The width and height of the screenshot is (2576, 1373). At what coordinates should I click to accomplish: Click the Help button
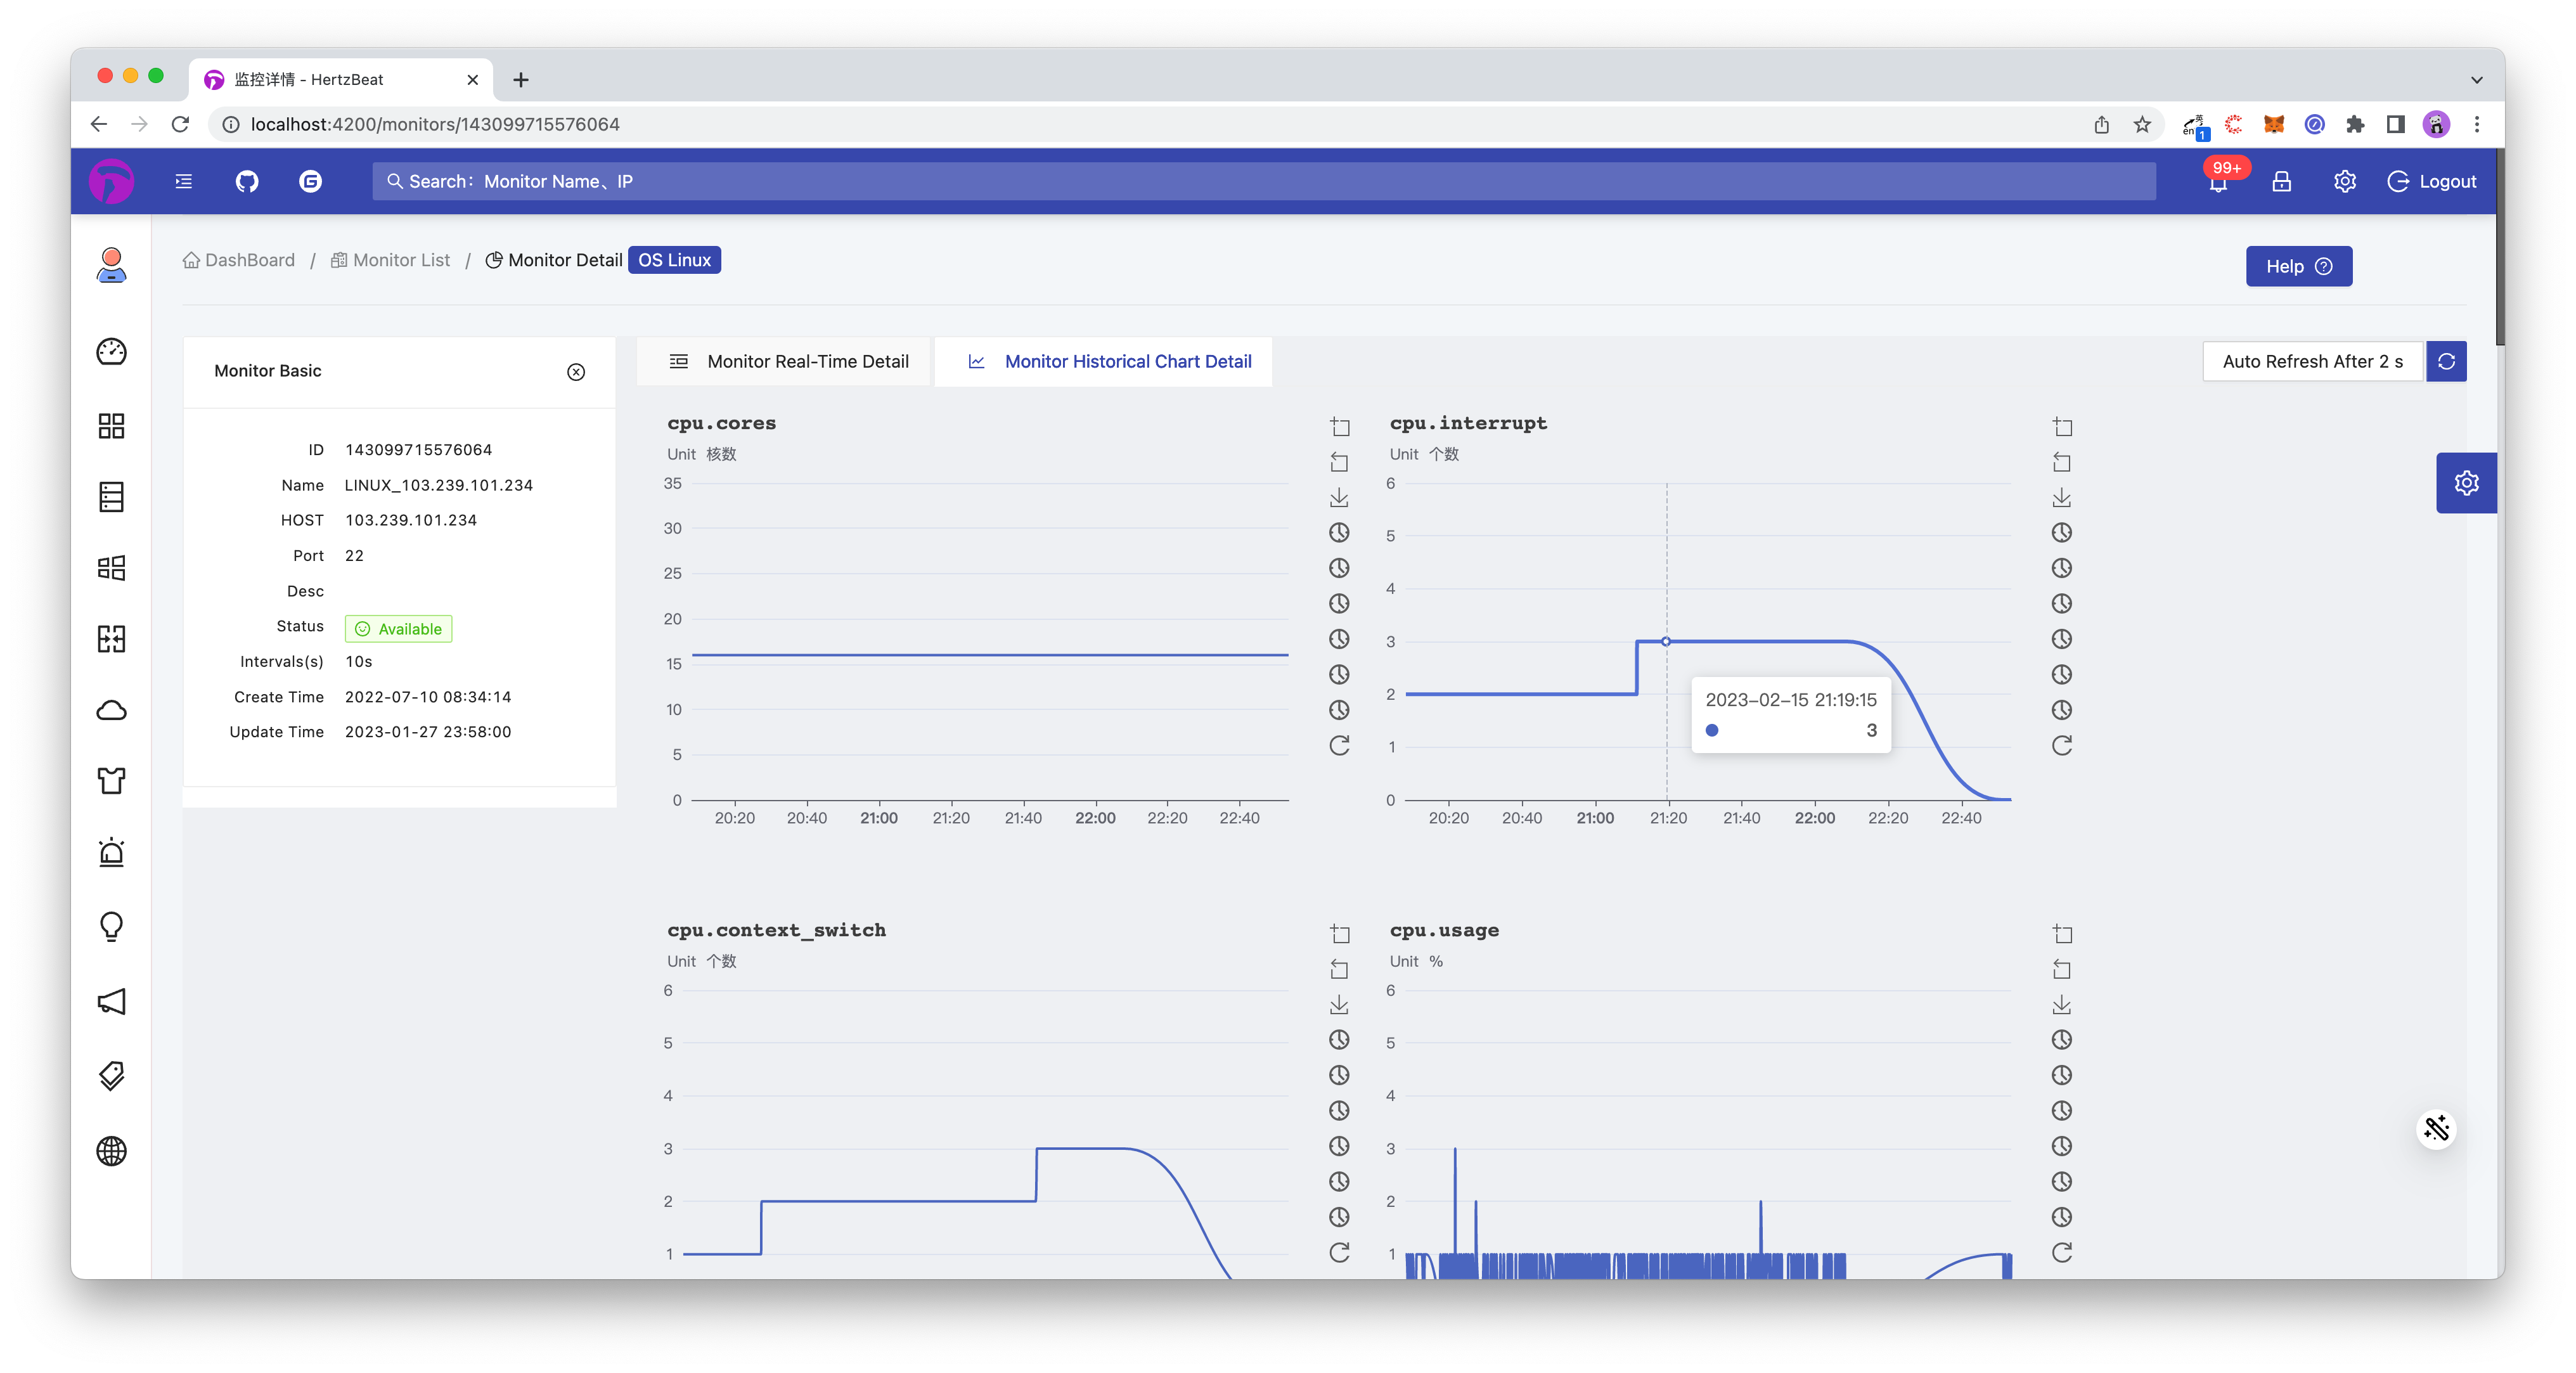pos(2298,266)
